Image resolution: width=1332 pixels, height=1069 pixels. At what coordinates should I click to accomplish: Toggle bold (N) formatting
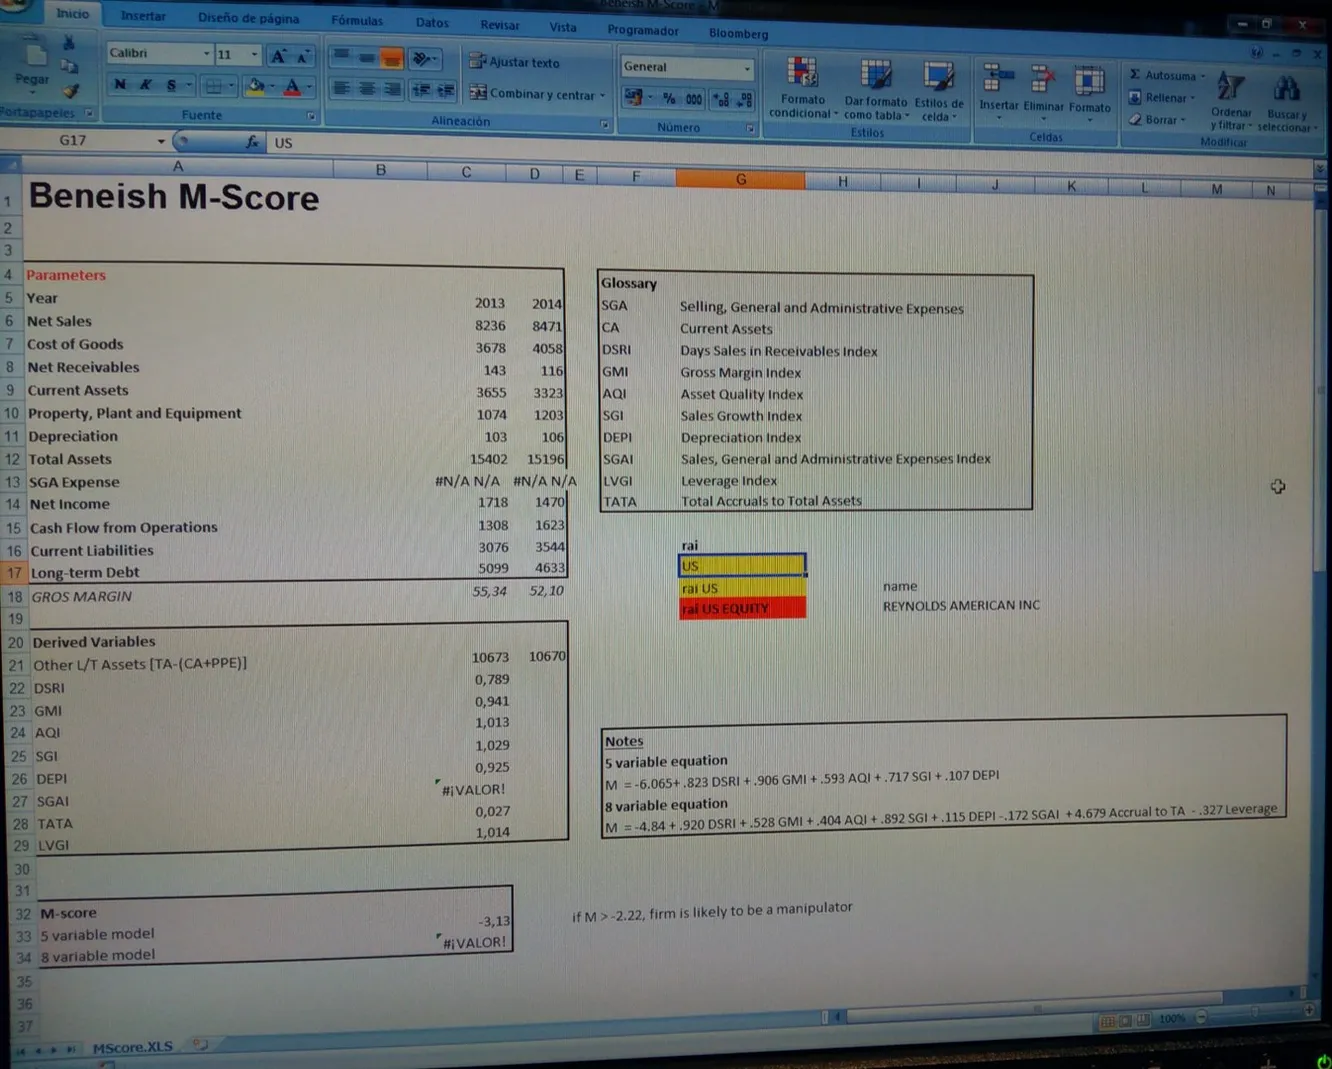click(x=120, y=85)
